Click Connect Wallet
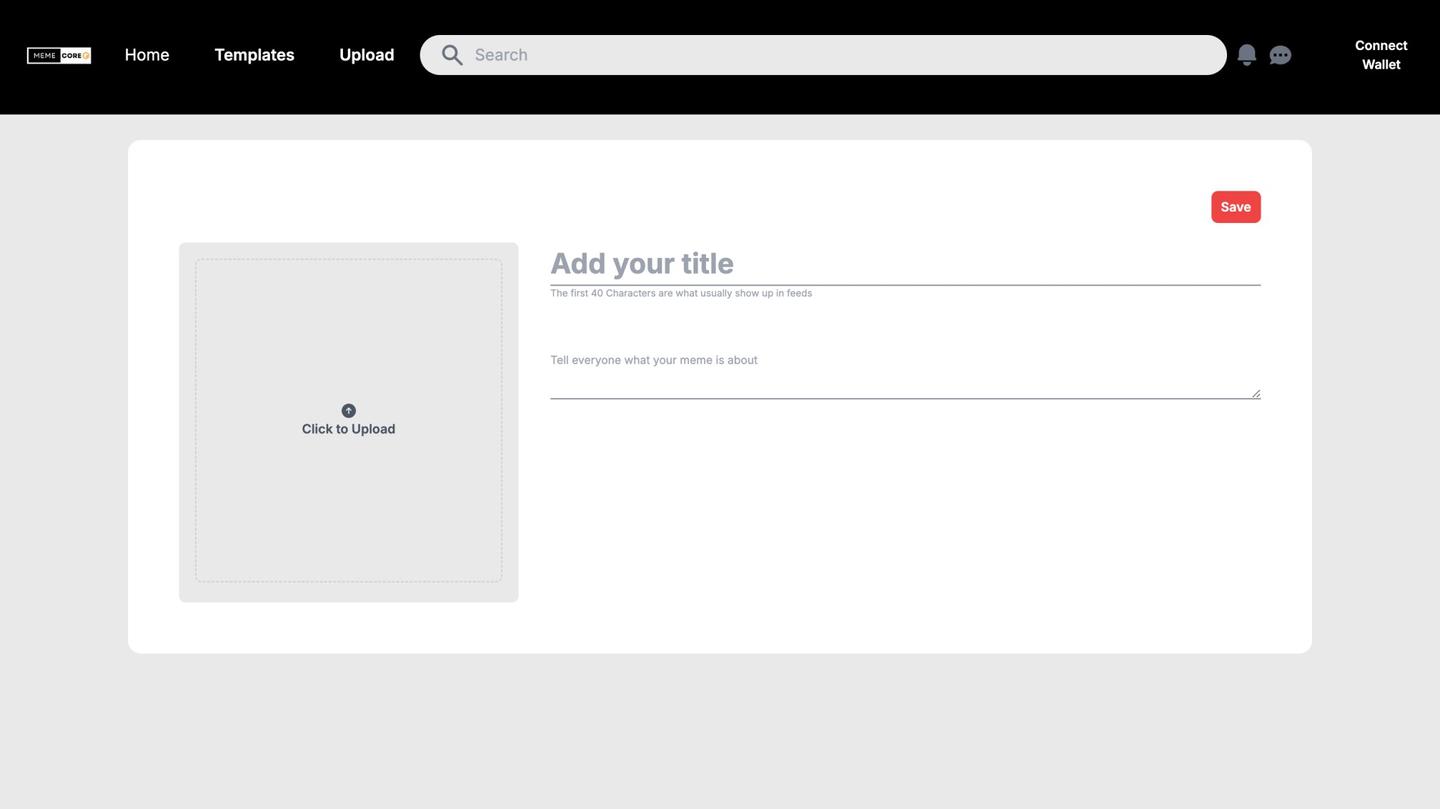 [1381, 55]
